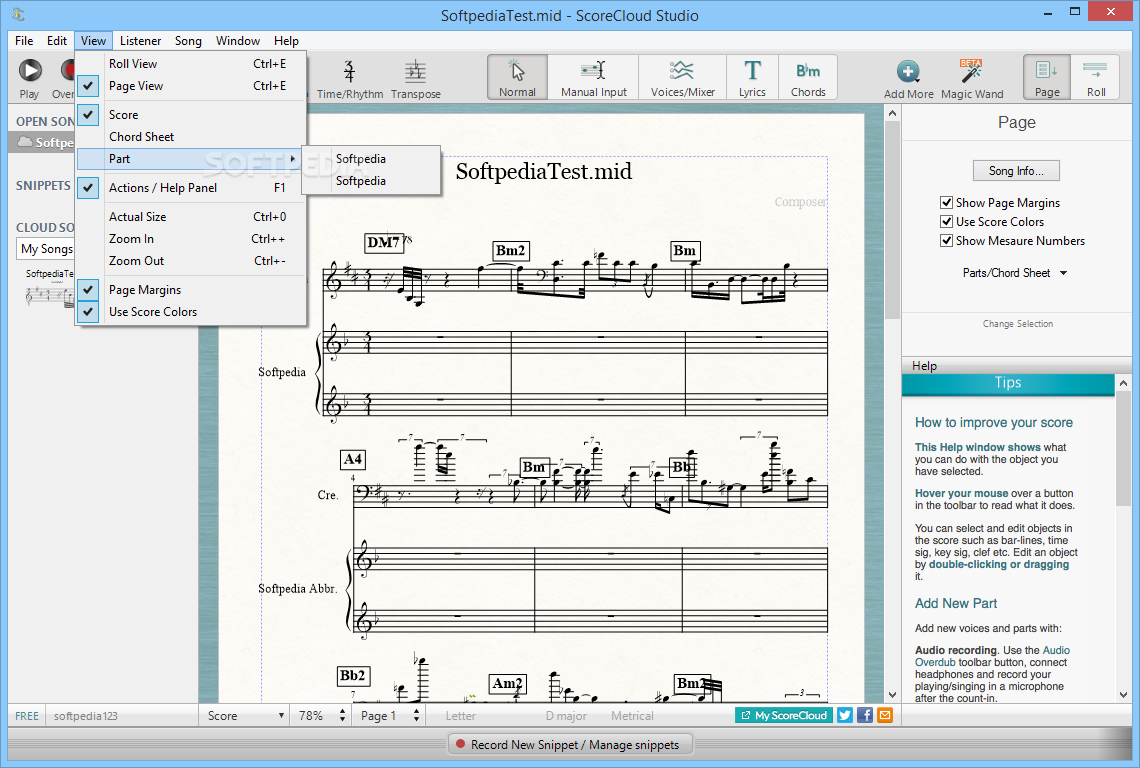This screenshot has width=1140, height=768.
Task: Select the Lyrics tool
Action: 752,77
